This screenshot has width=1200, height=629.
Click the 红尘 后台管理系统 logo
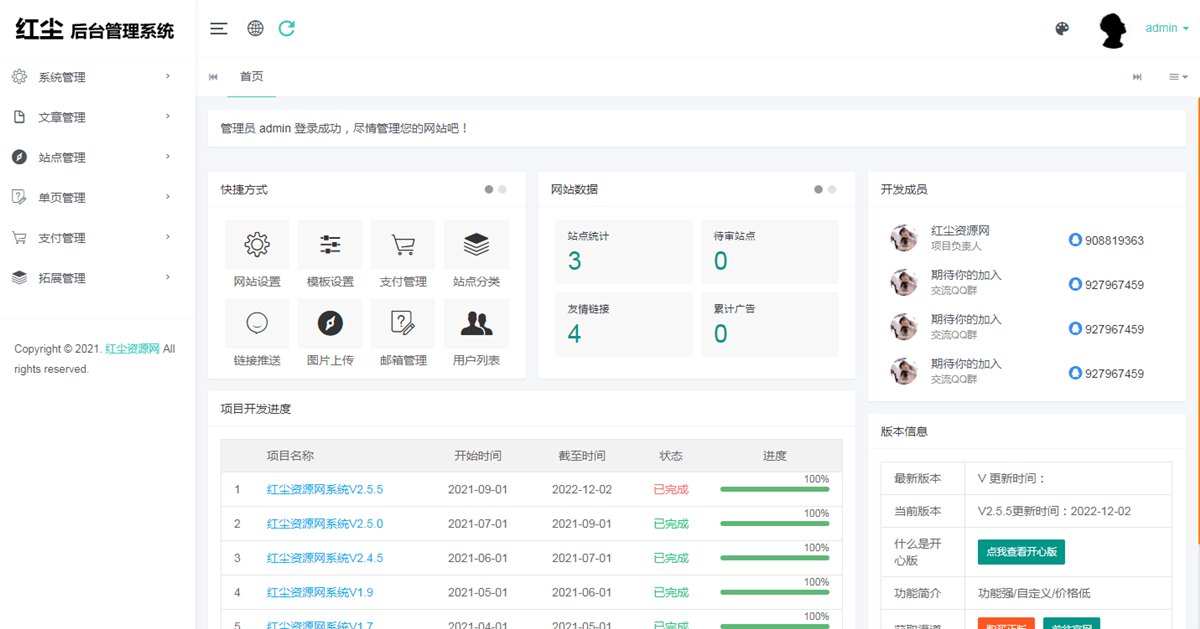[95, 29]
